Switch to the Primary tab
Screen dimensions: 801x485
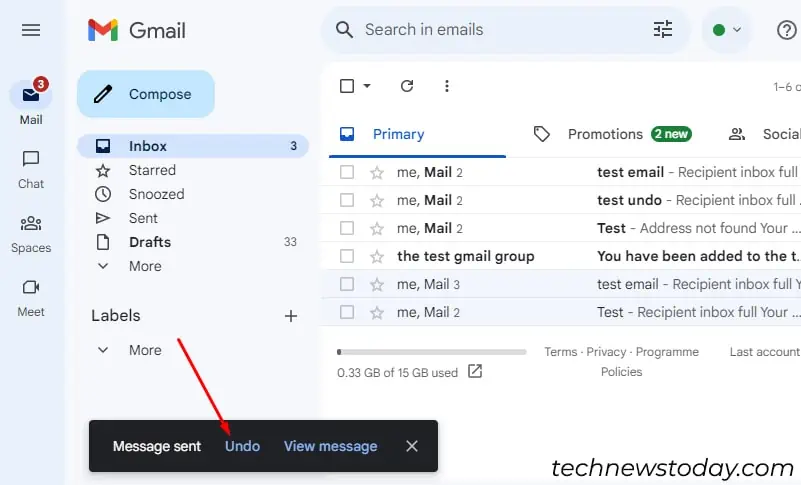click(x=417, y=134)
